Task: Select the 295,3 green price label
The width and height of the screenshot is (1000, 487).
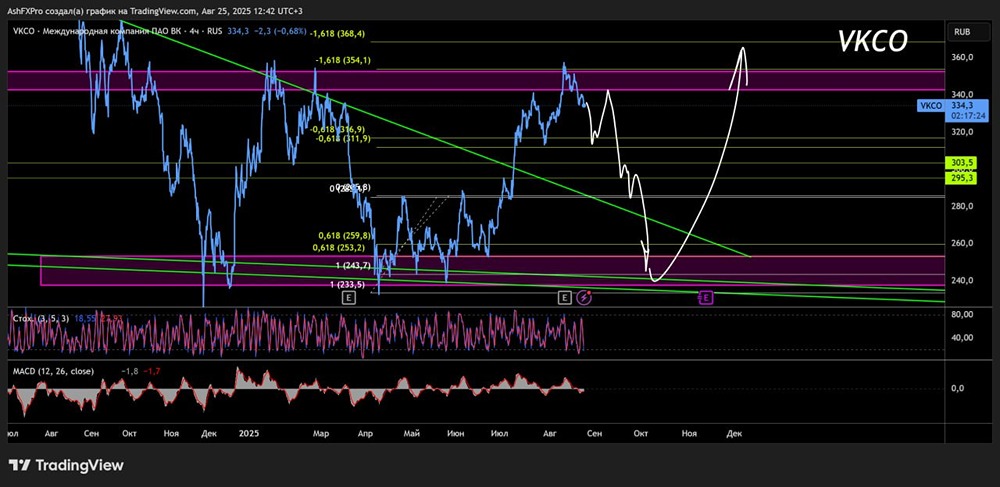Action: point(962,178)
